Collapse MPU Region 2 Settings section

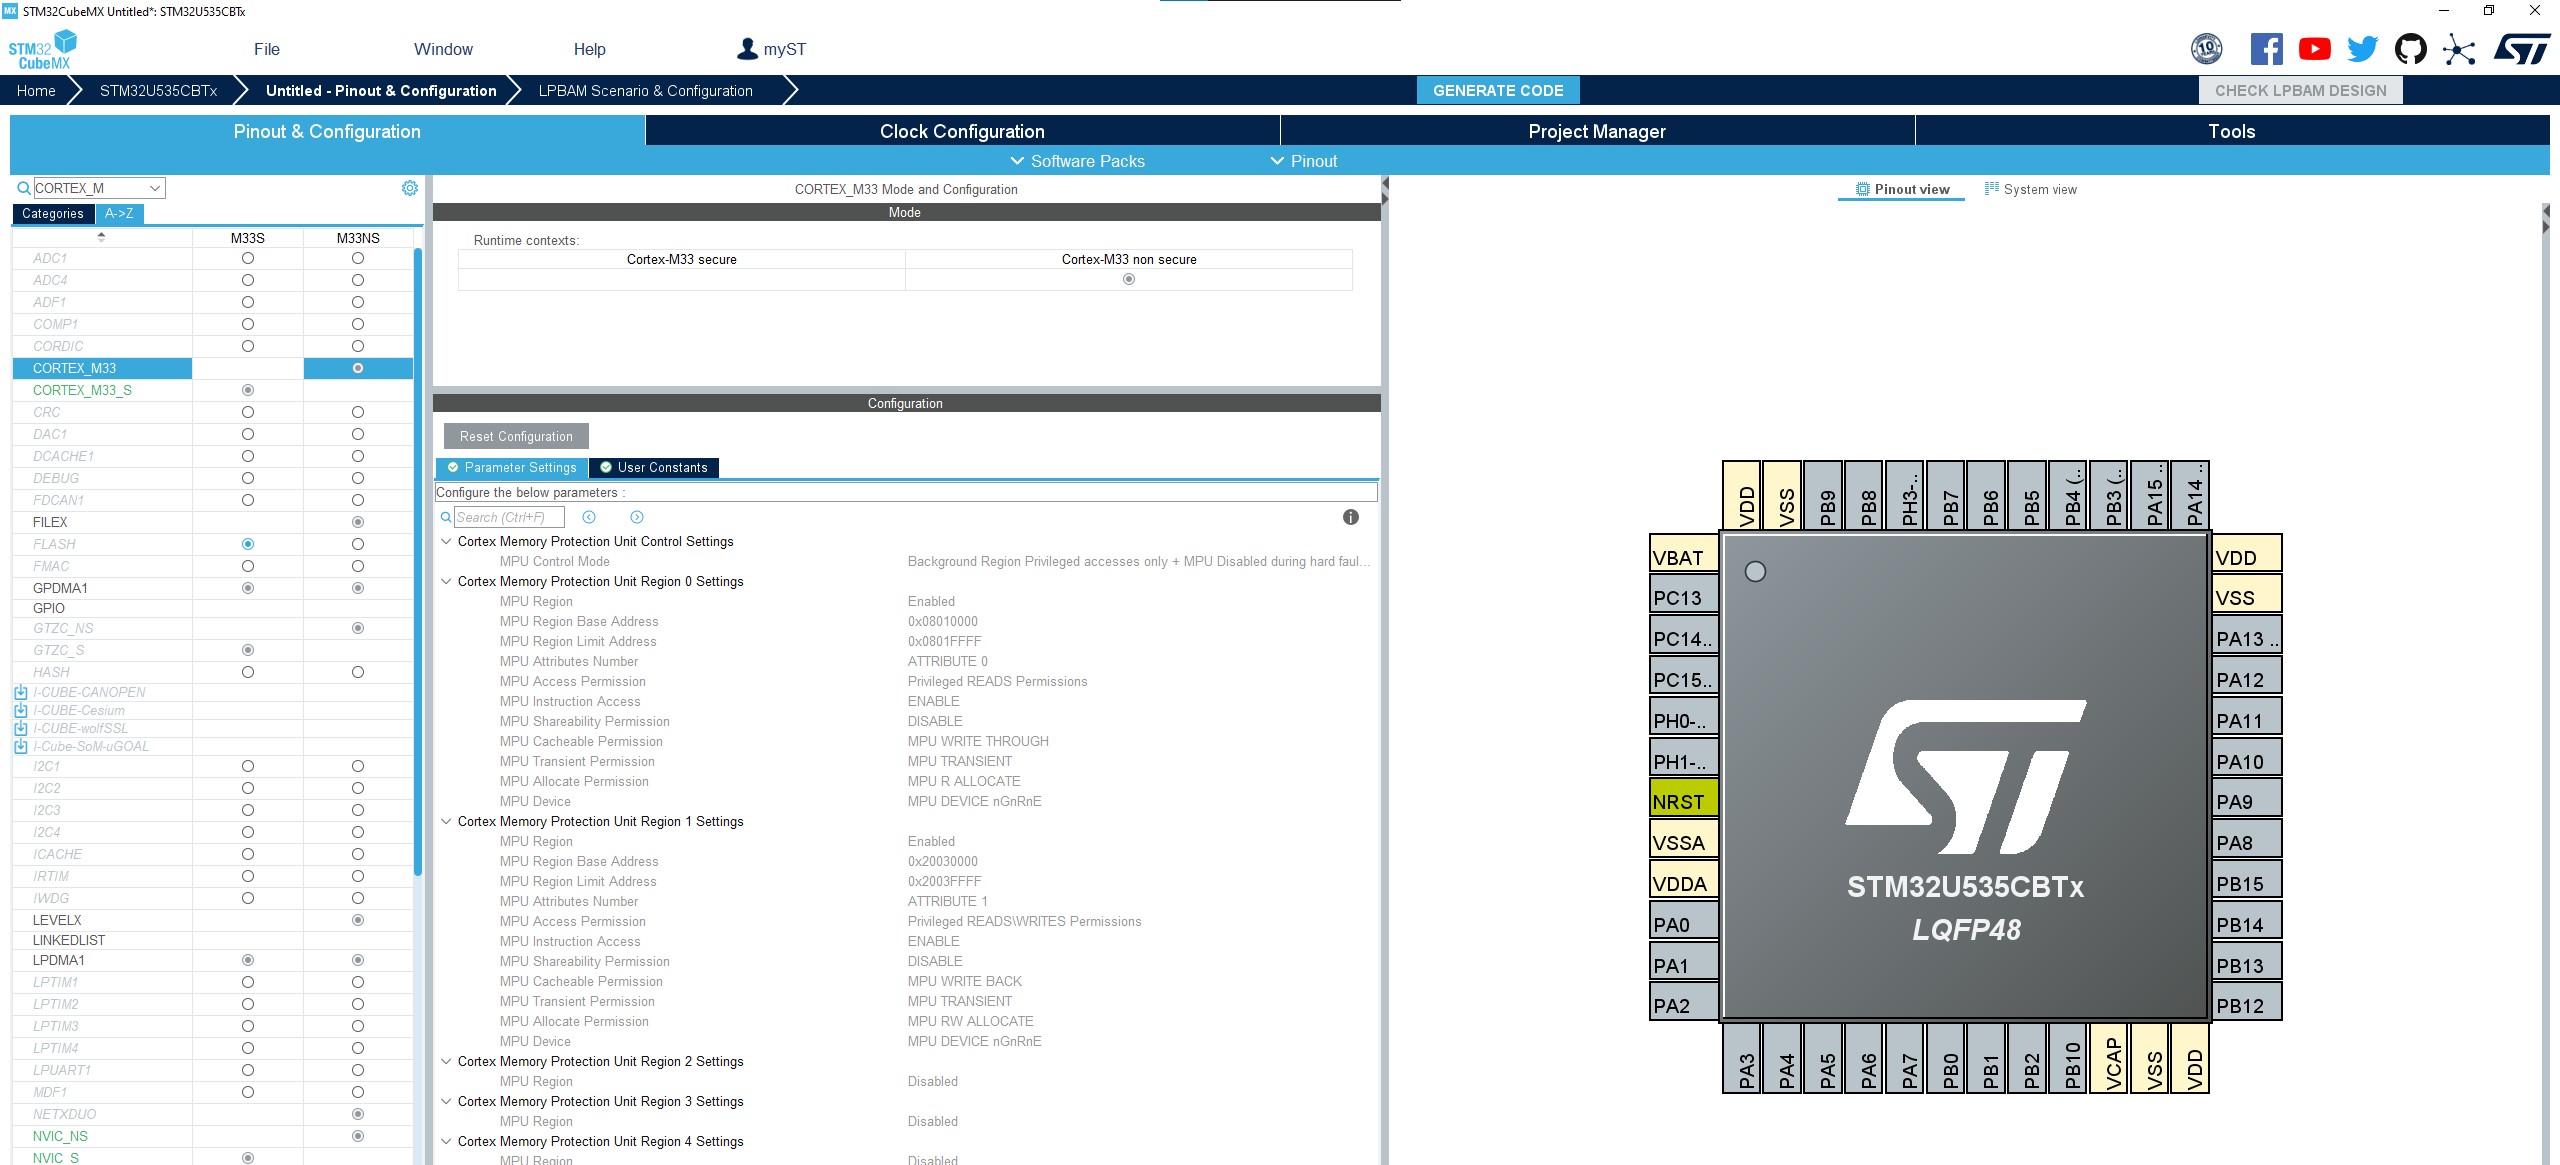click(446, 1061)
